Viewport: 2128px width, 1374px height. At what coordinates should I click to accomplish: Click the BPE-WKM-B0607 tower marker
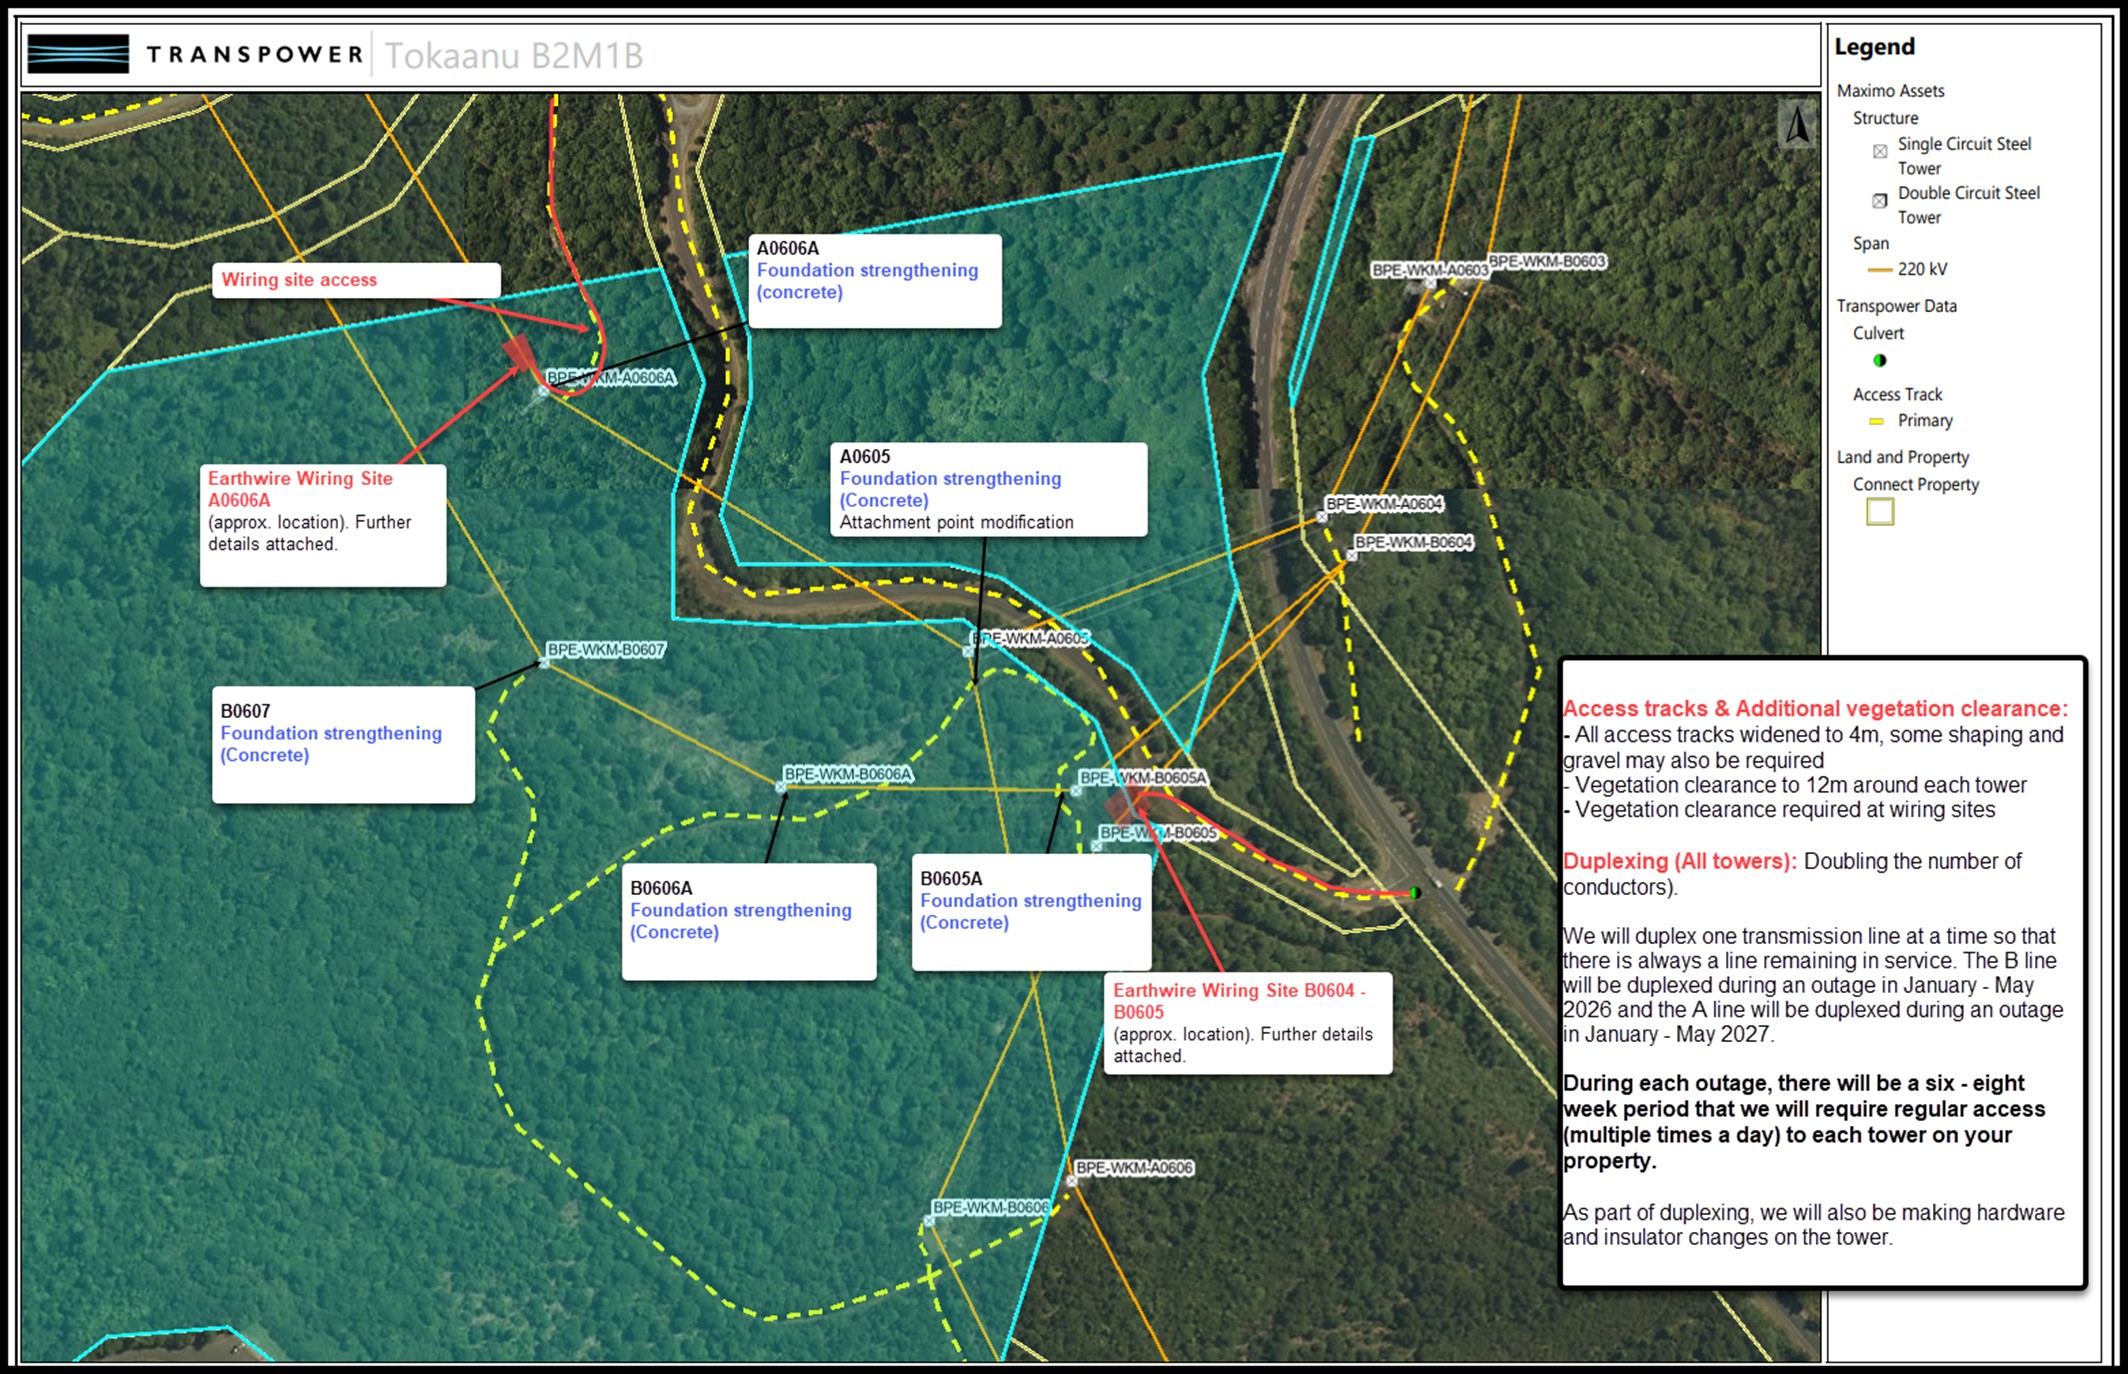click(544, 662)
